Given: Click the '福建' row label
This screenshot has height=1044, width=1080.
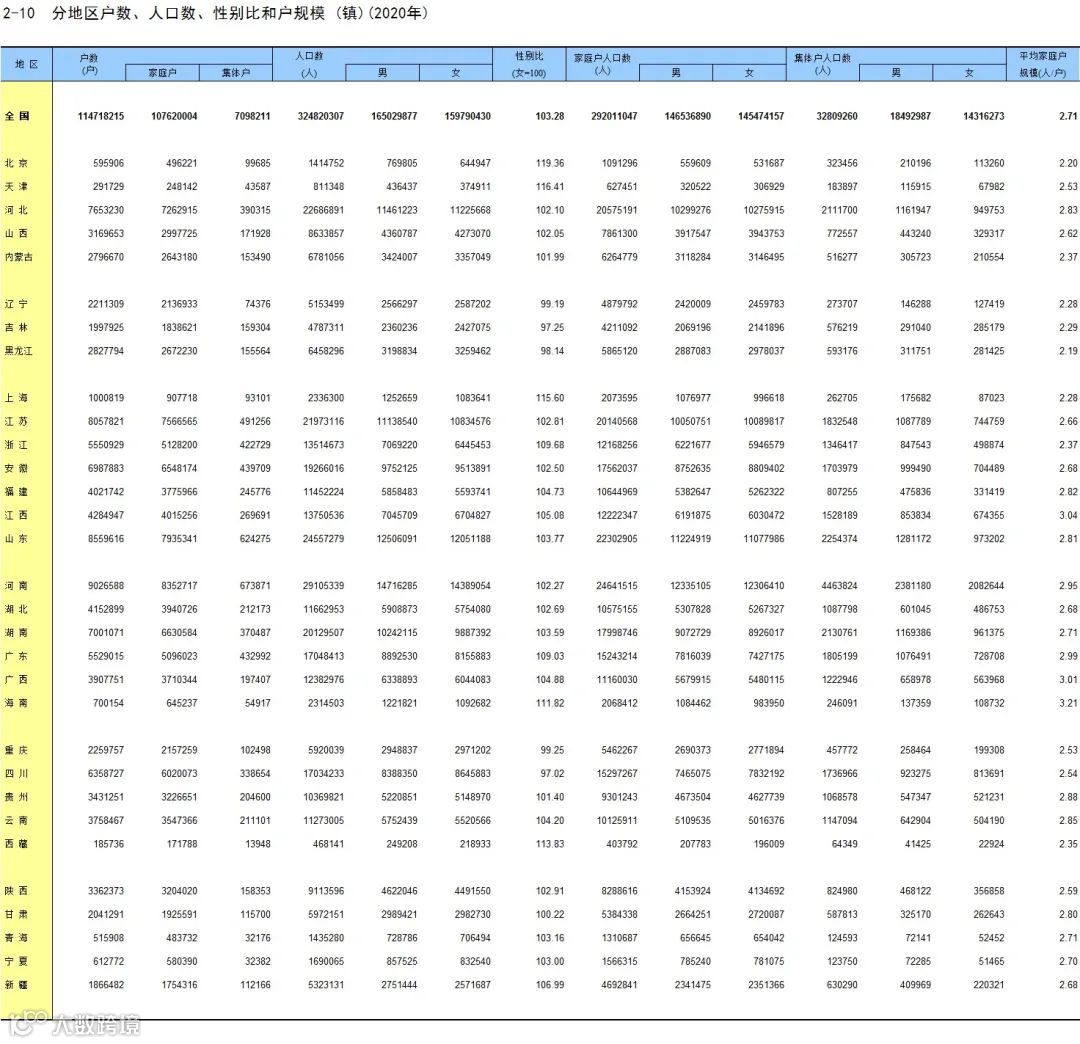Looking at the screenshot, I should 17,492.
